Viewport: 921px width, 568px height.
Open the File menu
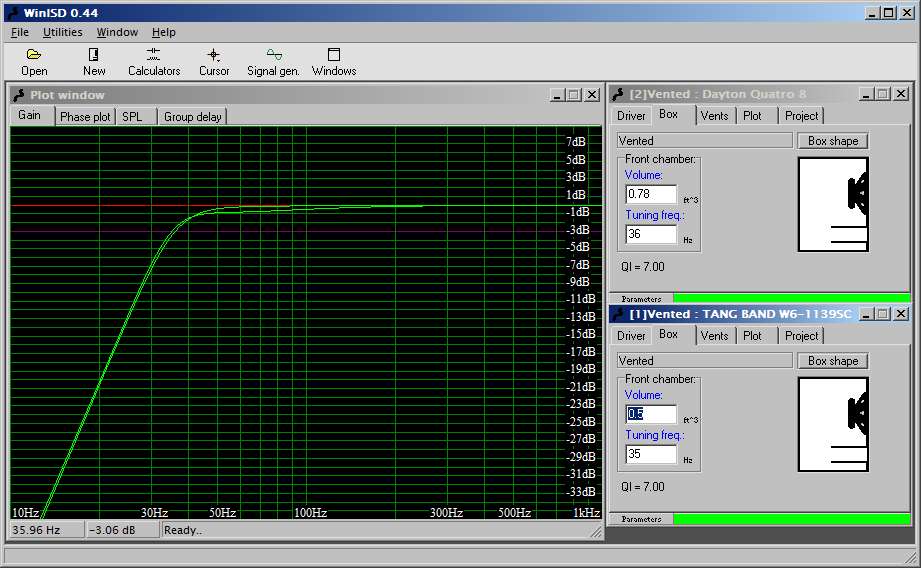click(x=19, y=32)
